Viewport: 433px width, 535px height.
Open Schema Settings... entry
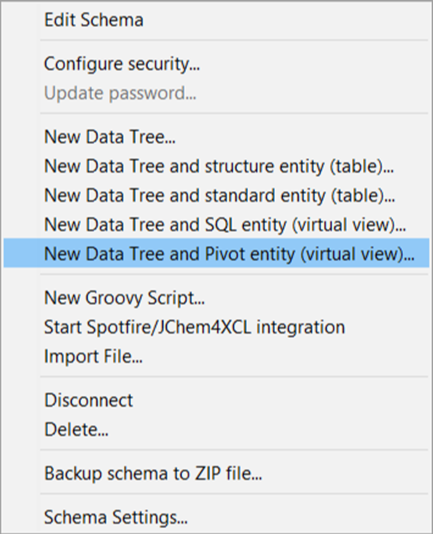coord(216,517)
